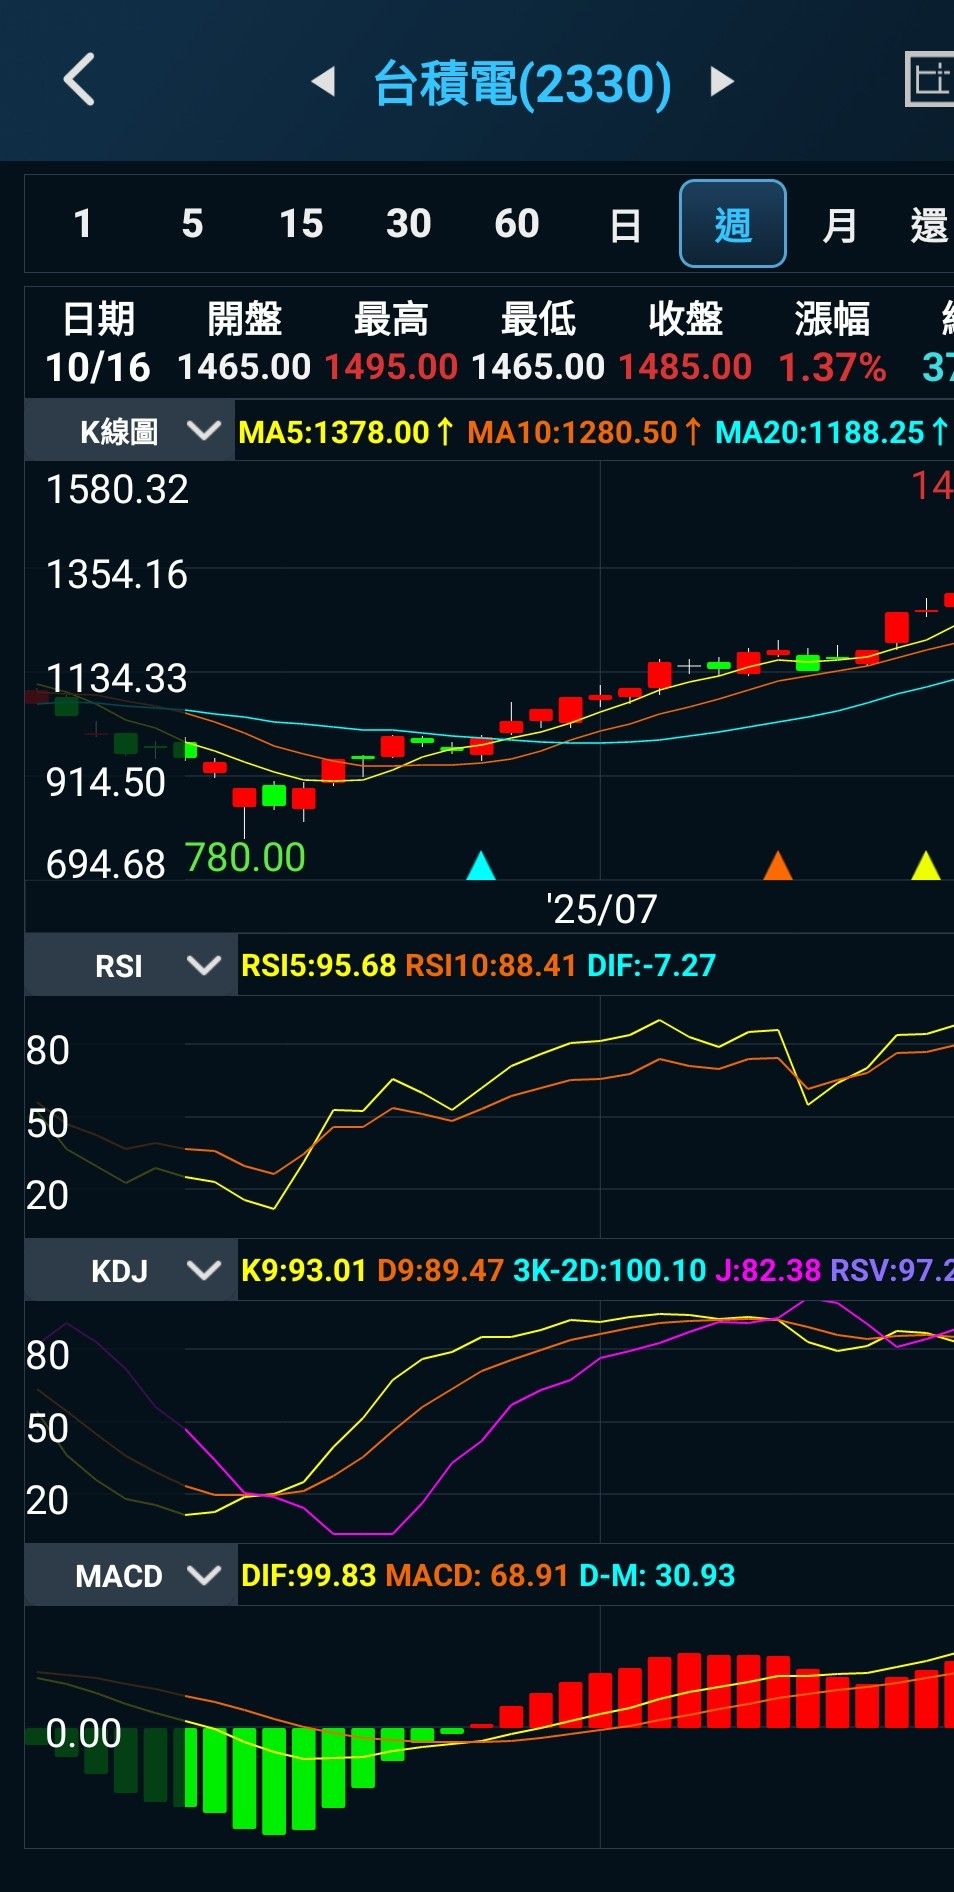Image resolution: width=954 pixels, height=1892 pixels.
Task: Tap the MA20:1188.25 label
Action: click(x=832, y=432)
